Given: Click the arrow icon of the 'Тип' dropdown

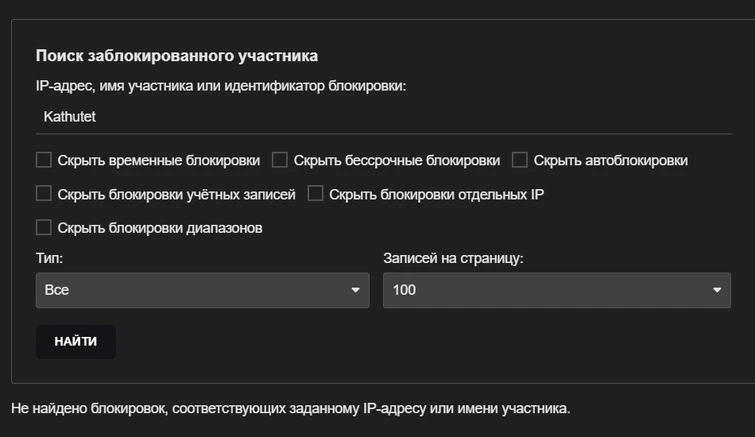Looking at the screenshot, I should click(x=355, y=290).
